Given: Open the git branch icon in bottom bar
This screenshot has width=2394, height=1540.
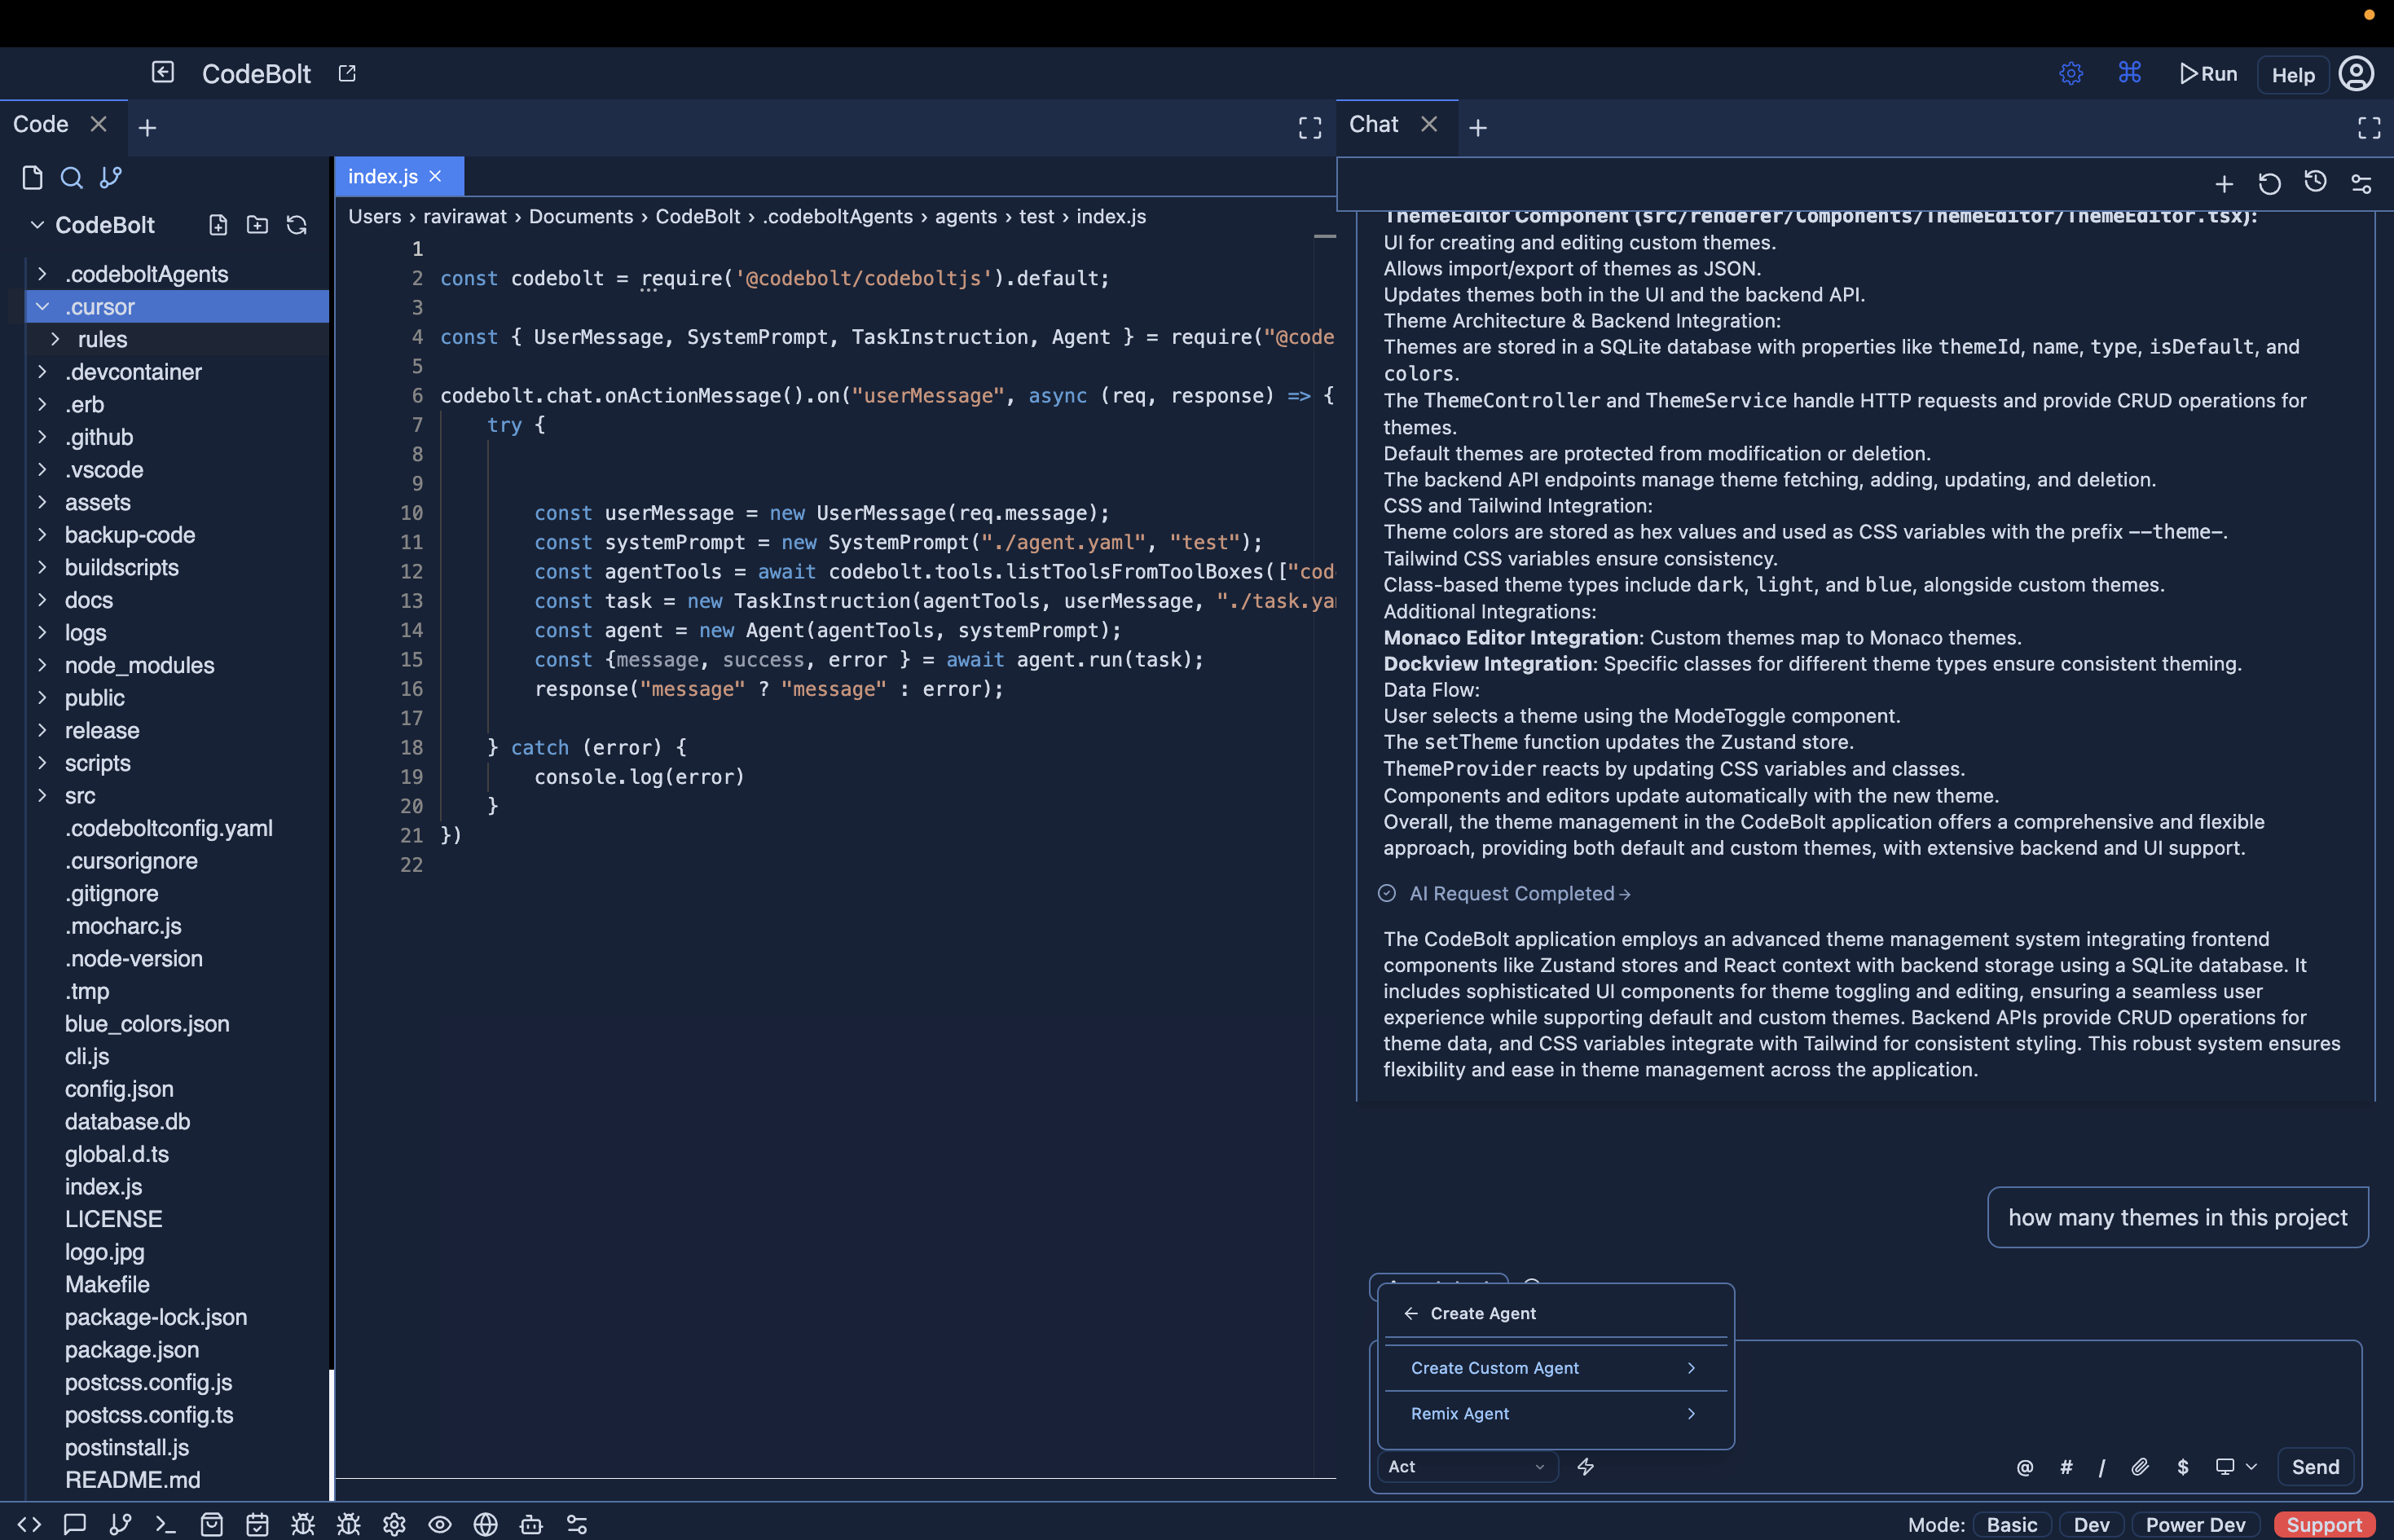Looking at the screenshot, I should (x=120, y=1524).
